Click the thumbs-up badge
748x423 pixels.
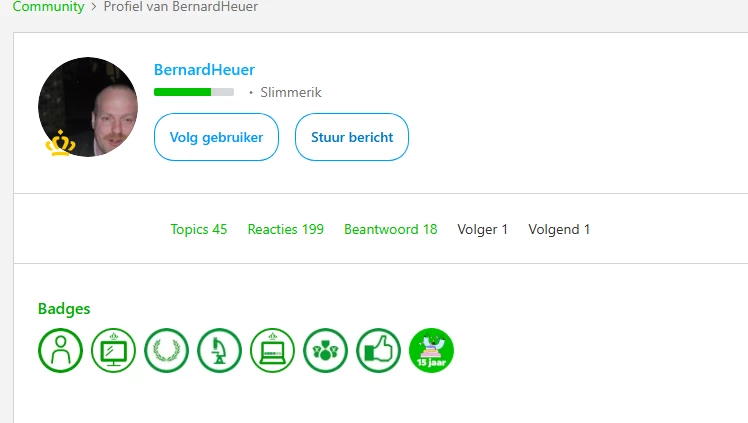378,351
